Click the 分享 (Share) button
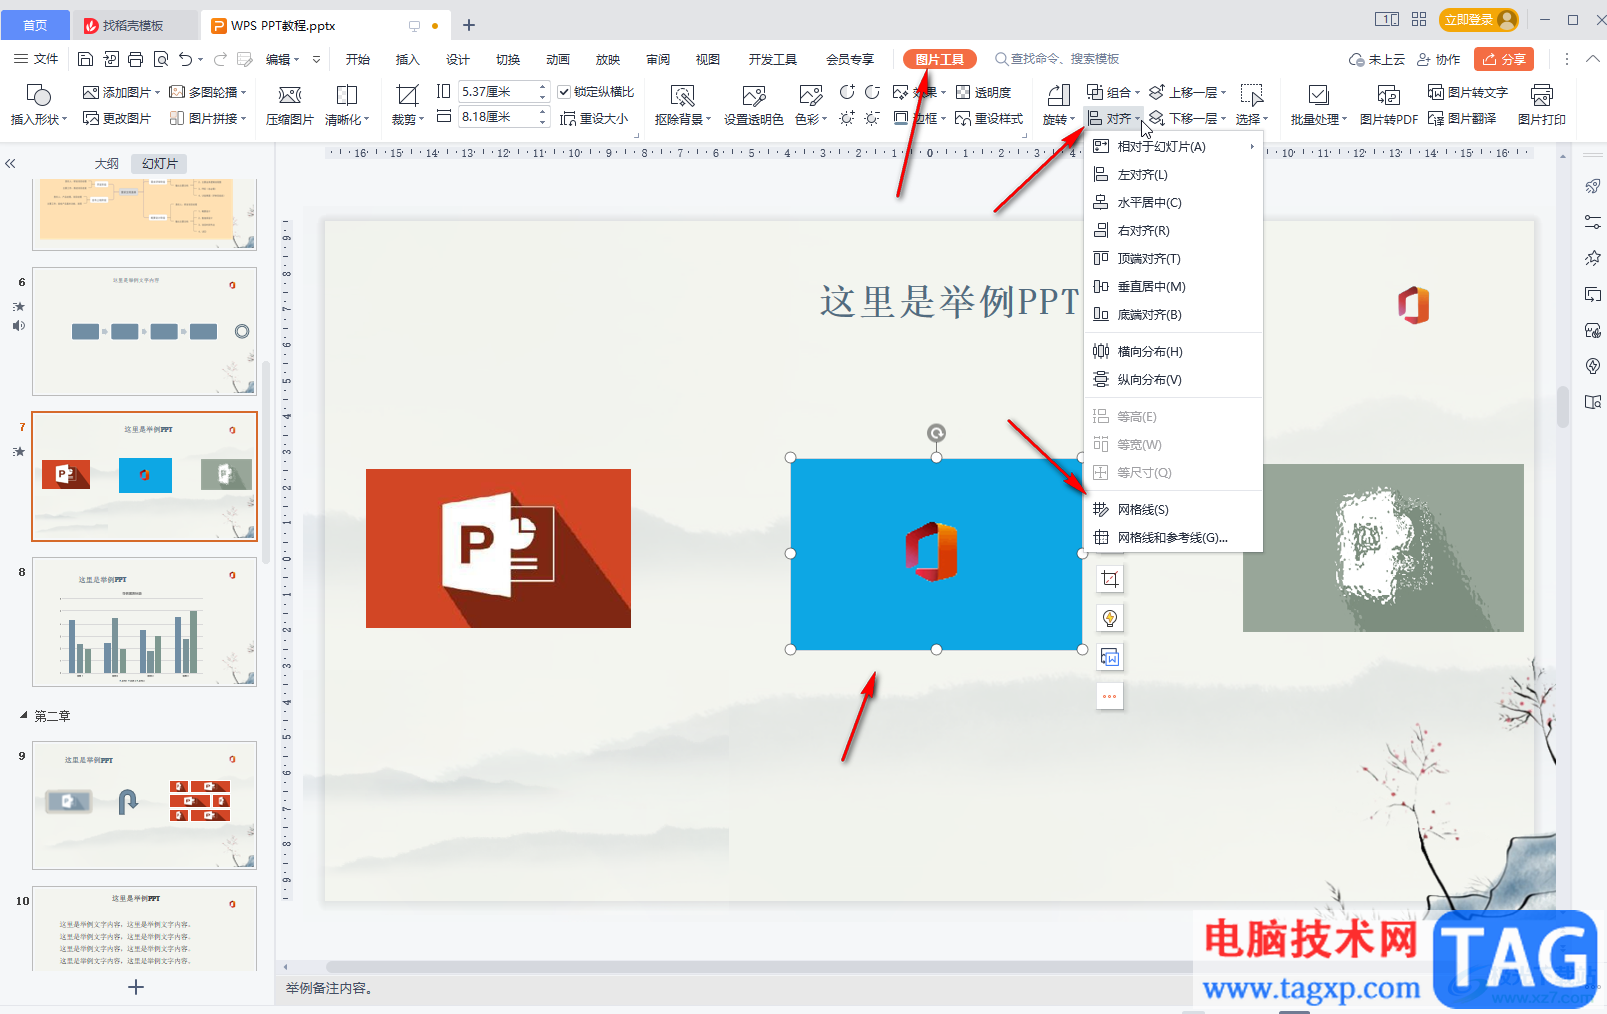1607x1014 pixels. (1504, 59)
